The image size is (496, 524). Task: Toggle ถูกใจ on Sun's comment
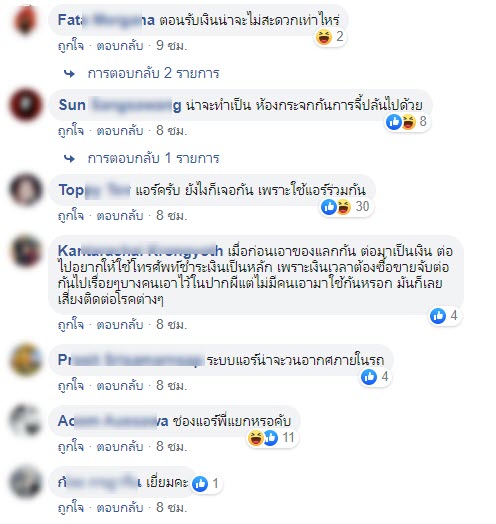click(71, 131)
